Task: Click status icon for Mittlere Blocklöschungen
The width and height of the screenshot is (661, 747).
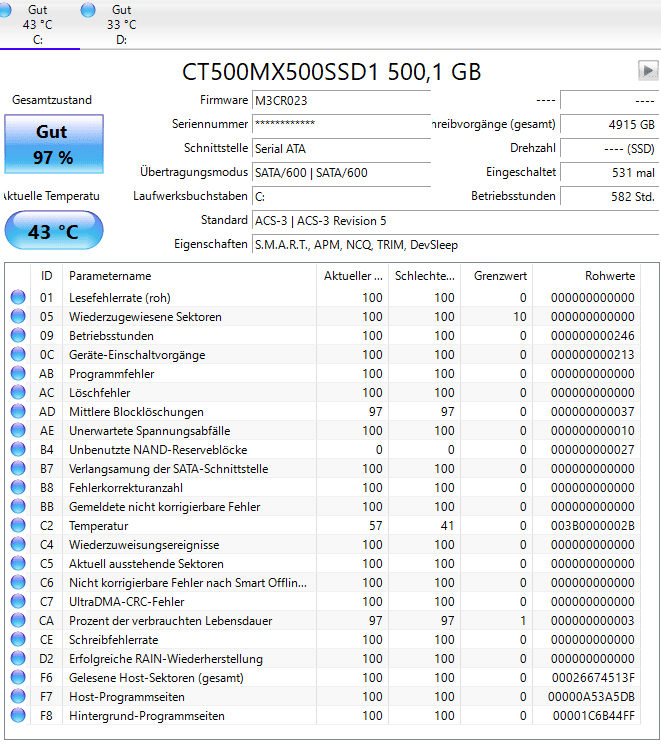Action: (18, 412)
